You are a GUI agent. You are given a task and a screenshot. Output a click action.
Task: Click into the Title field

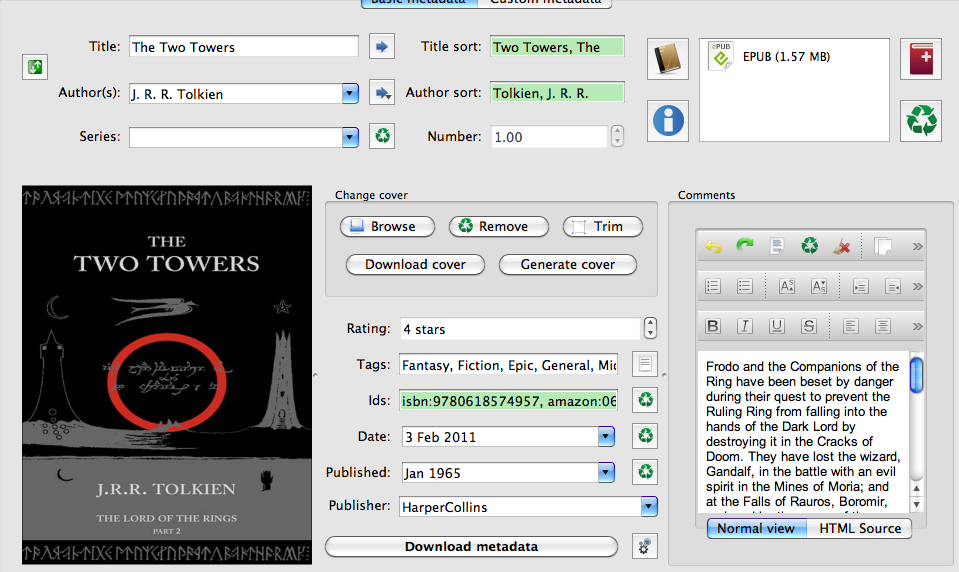[x=243, y=46]
